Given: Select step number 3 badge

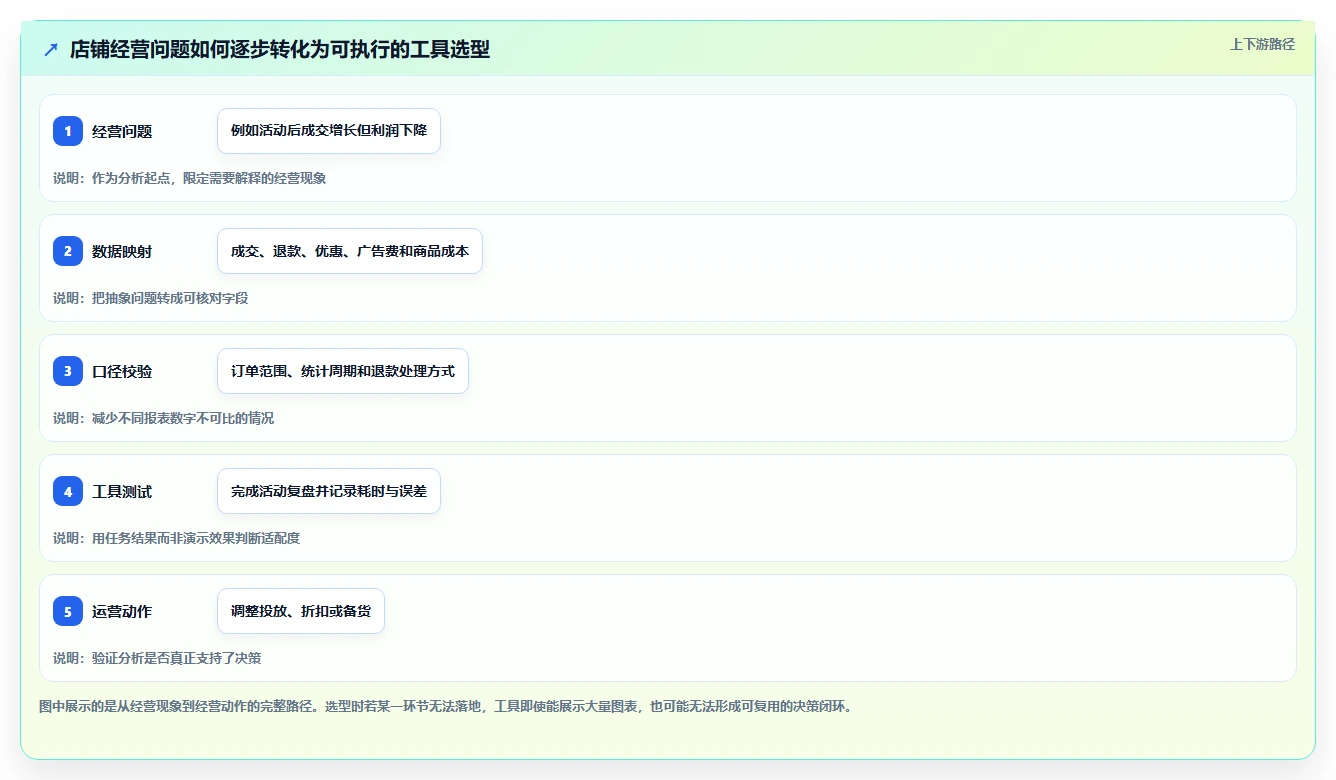Looking at the screenshot, I should 68,371.
